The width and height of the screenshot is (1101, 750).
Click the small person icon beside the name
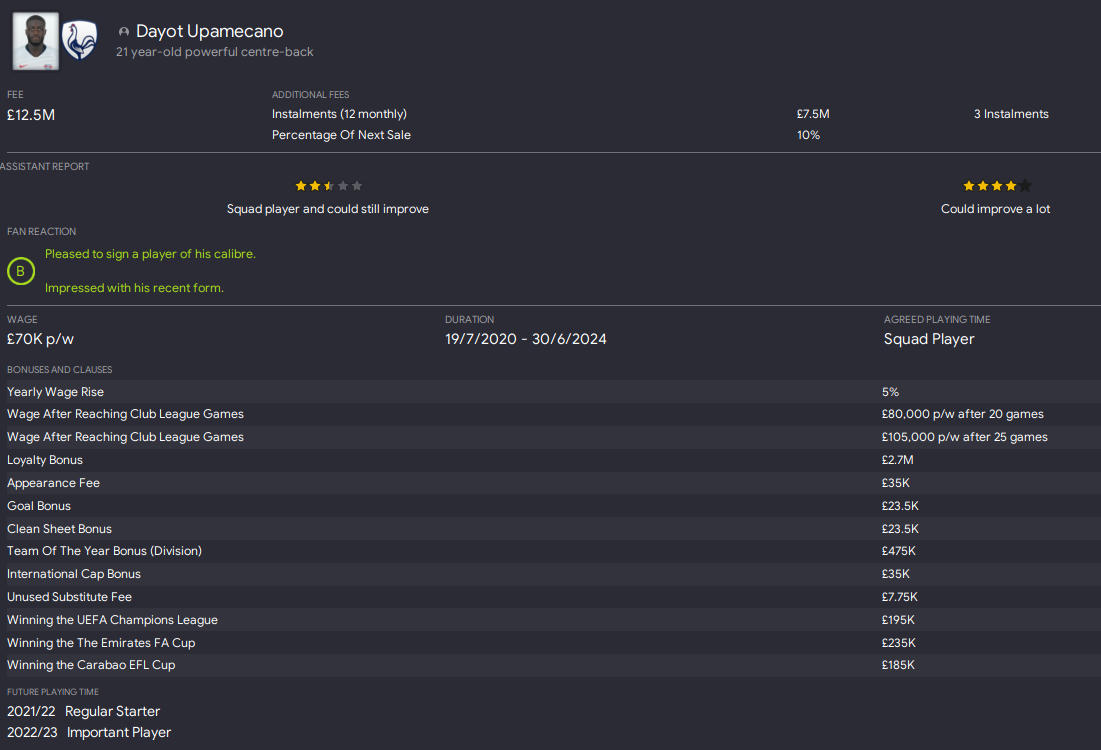coord(124,32)
